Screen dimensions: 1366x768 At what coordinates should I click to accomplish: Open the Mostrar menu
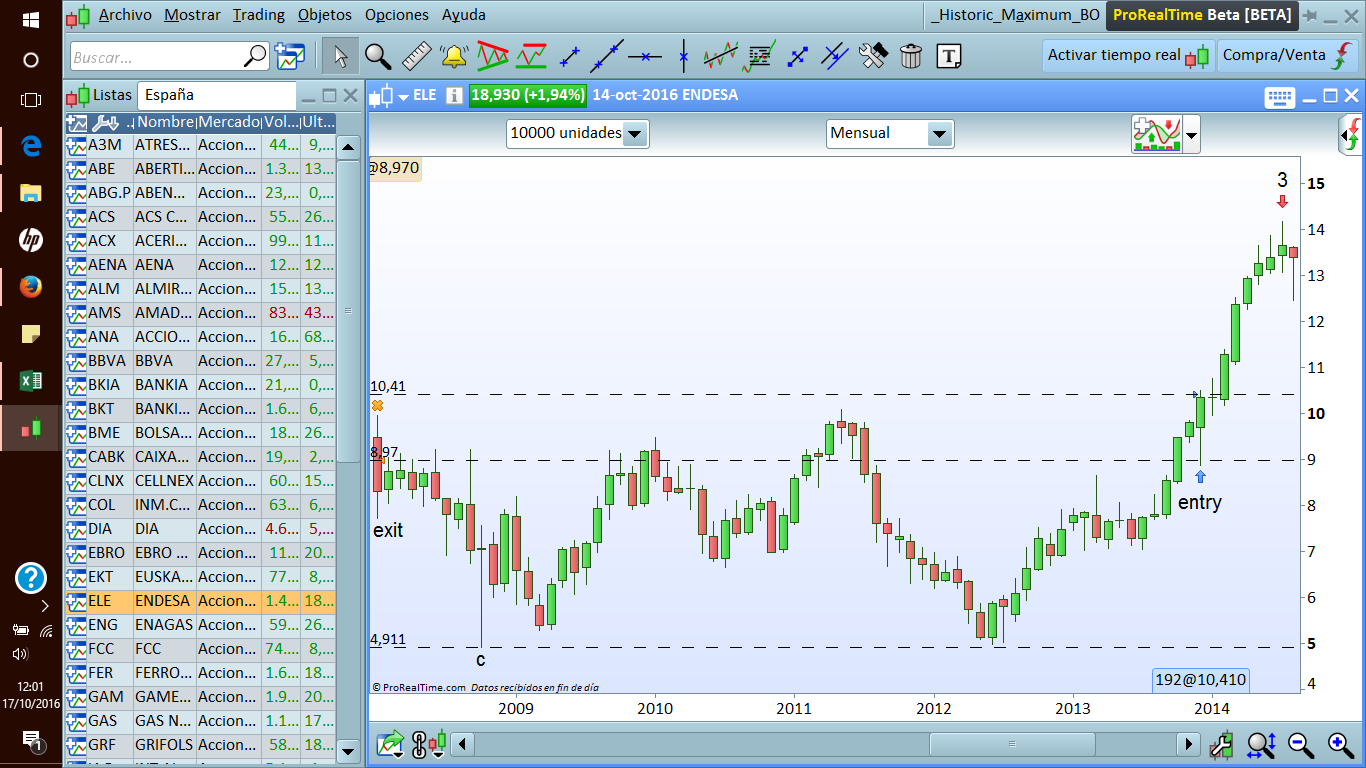(x=193, y=15)
